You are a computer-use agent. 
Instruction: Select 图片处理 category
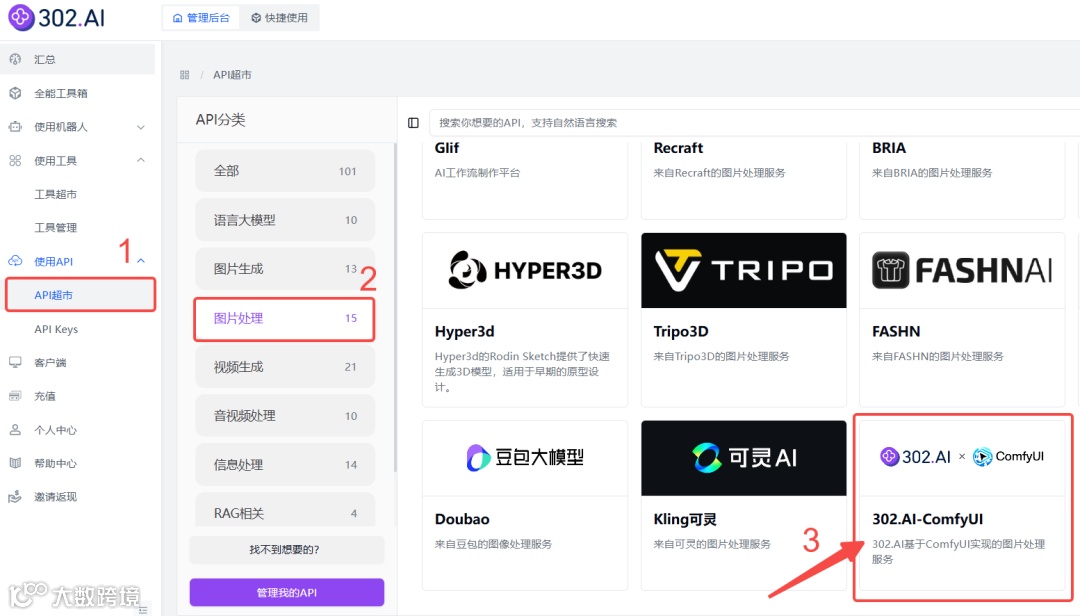[x=285, y=318]
